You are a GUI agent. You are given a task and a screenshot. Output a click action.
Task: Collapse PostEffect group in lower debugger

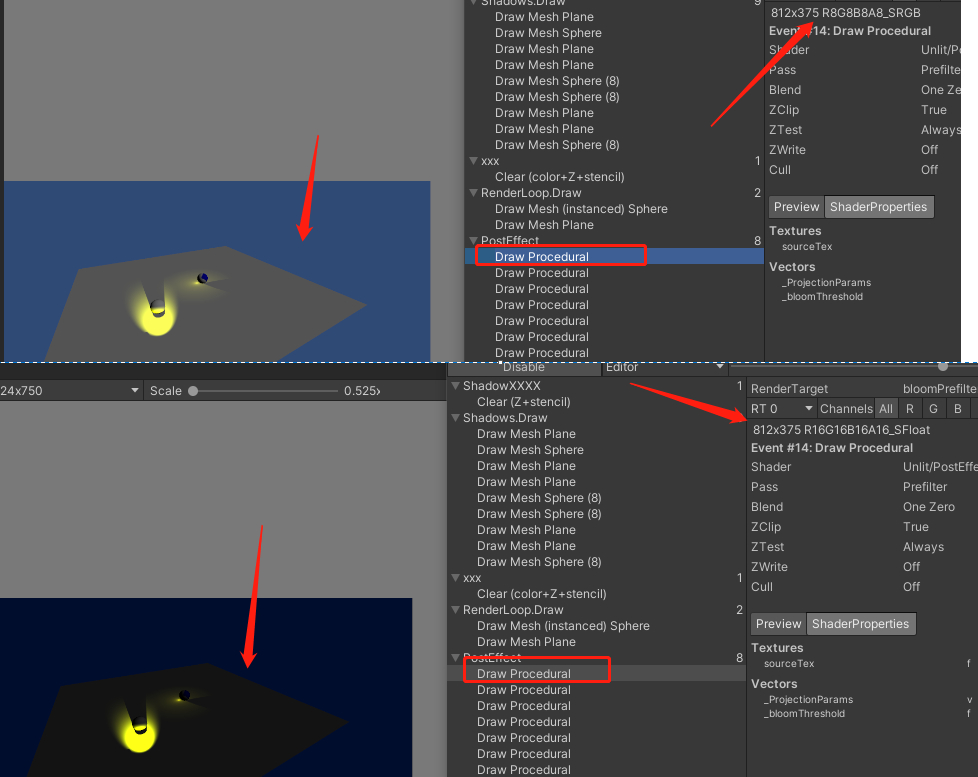point(456,657)
